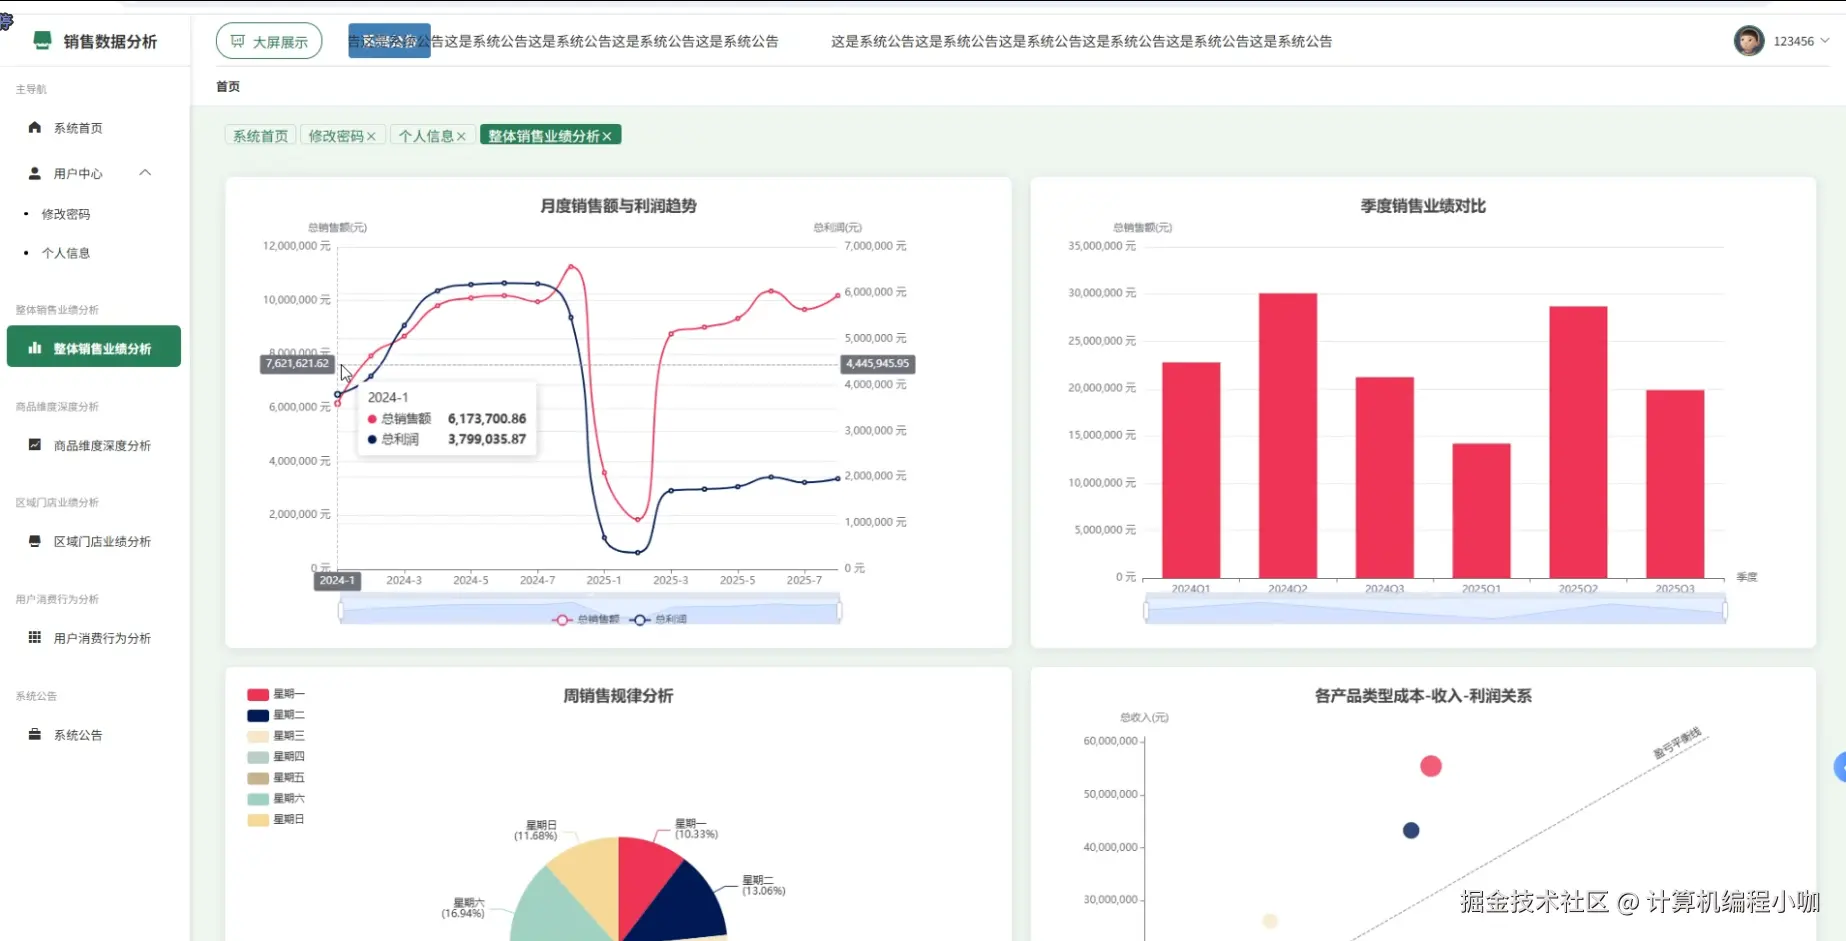Toggle the 总销售额 series legend
Screen dimensions: 1846x941
click(586, 620)
